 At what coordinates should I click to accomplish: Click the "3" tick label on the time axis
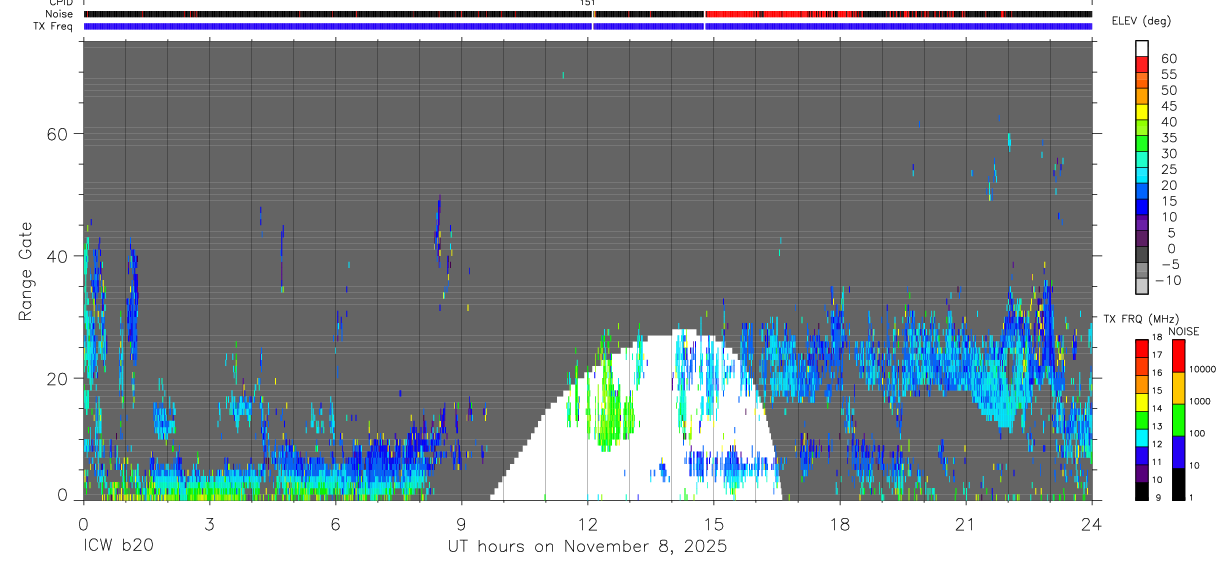(209, 523)
